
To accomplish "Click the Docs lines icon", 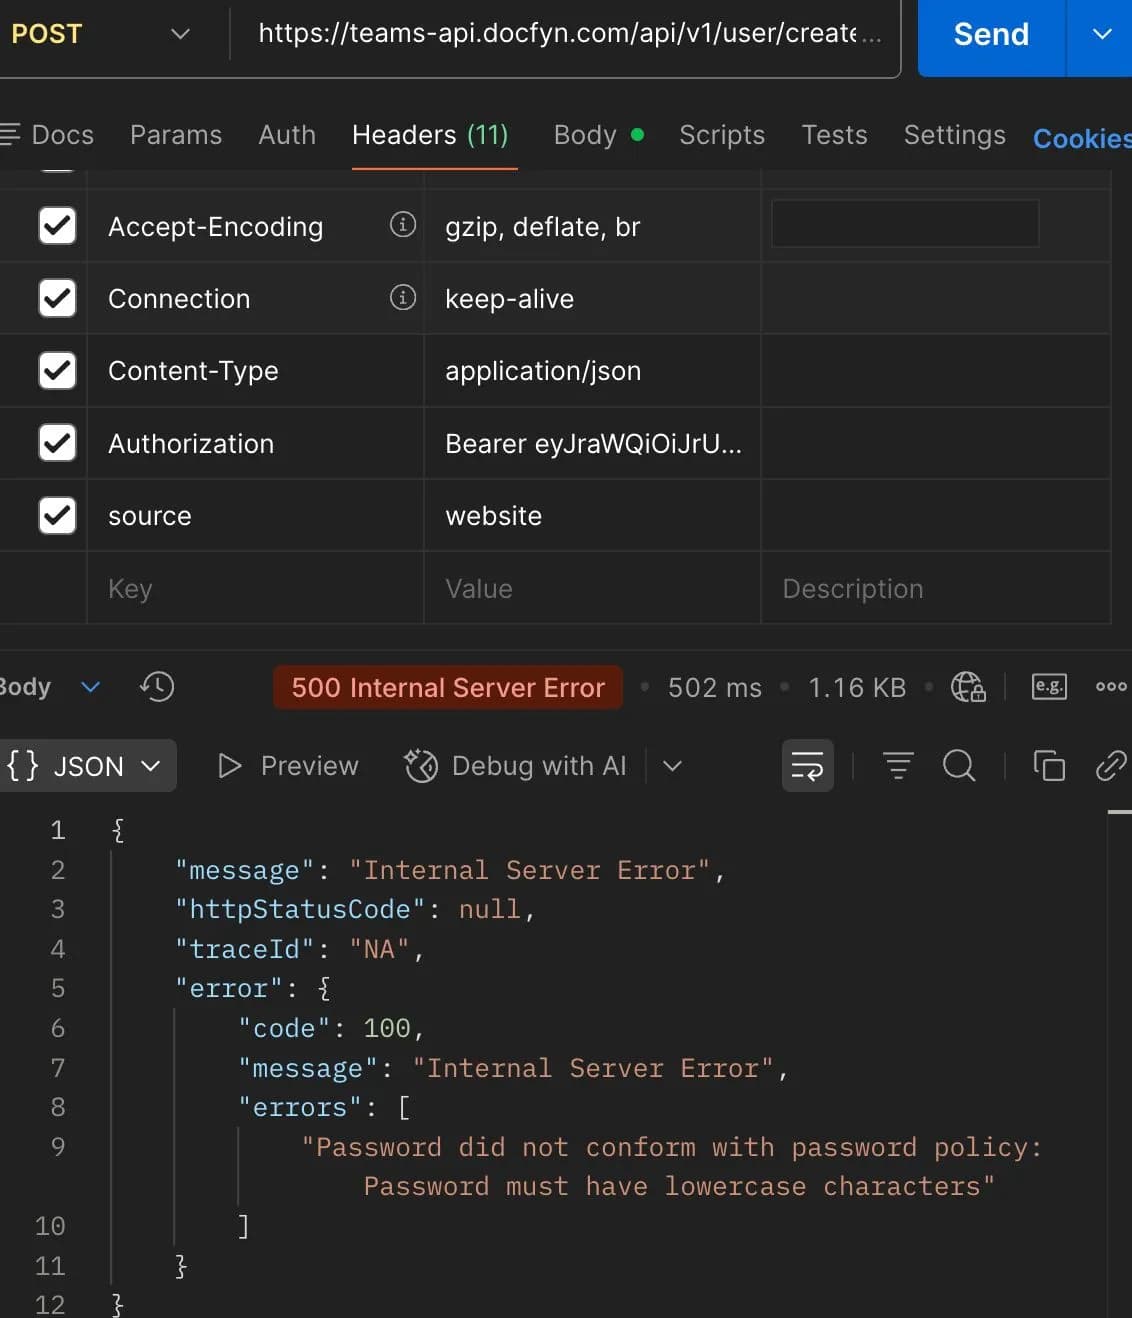I will click(10, 134).
